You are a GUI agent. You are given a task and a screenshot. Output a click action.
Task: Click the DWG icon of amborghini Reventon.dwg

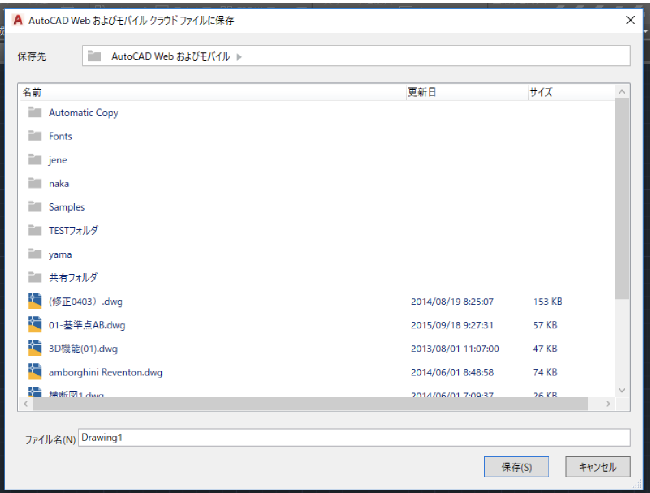coord(34,372)
